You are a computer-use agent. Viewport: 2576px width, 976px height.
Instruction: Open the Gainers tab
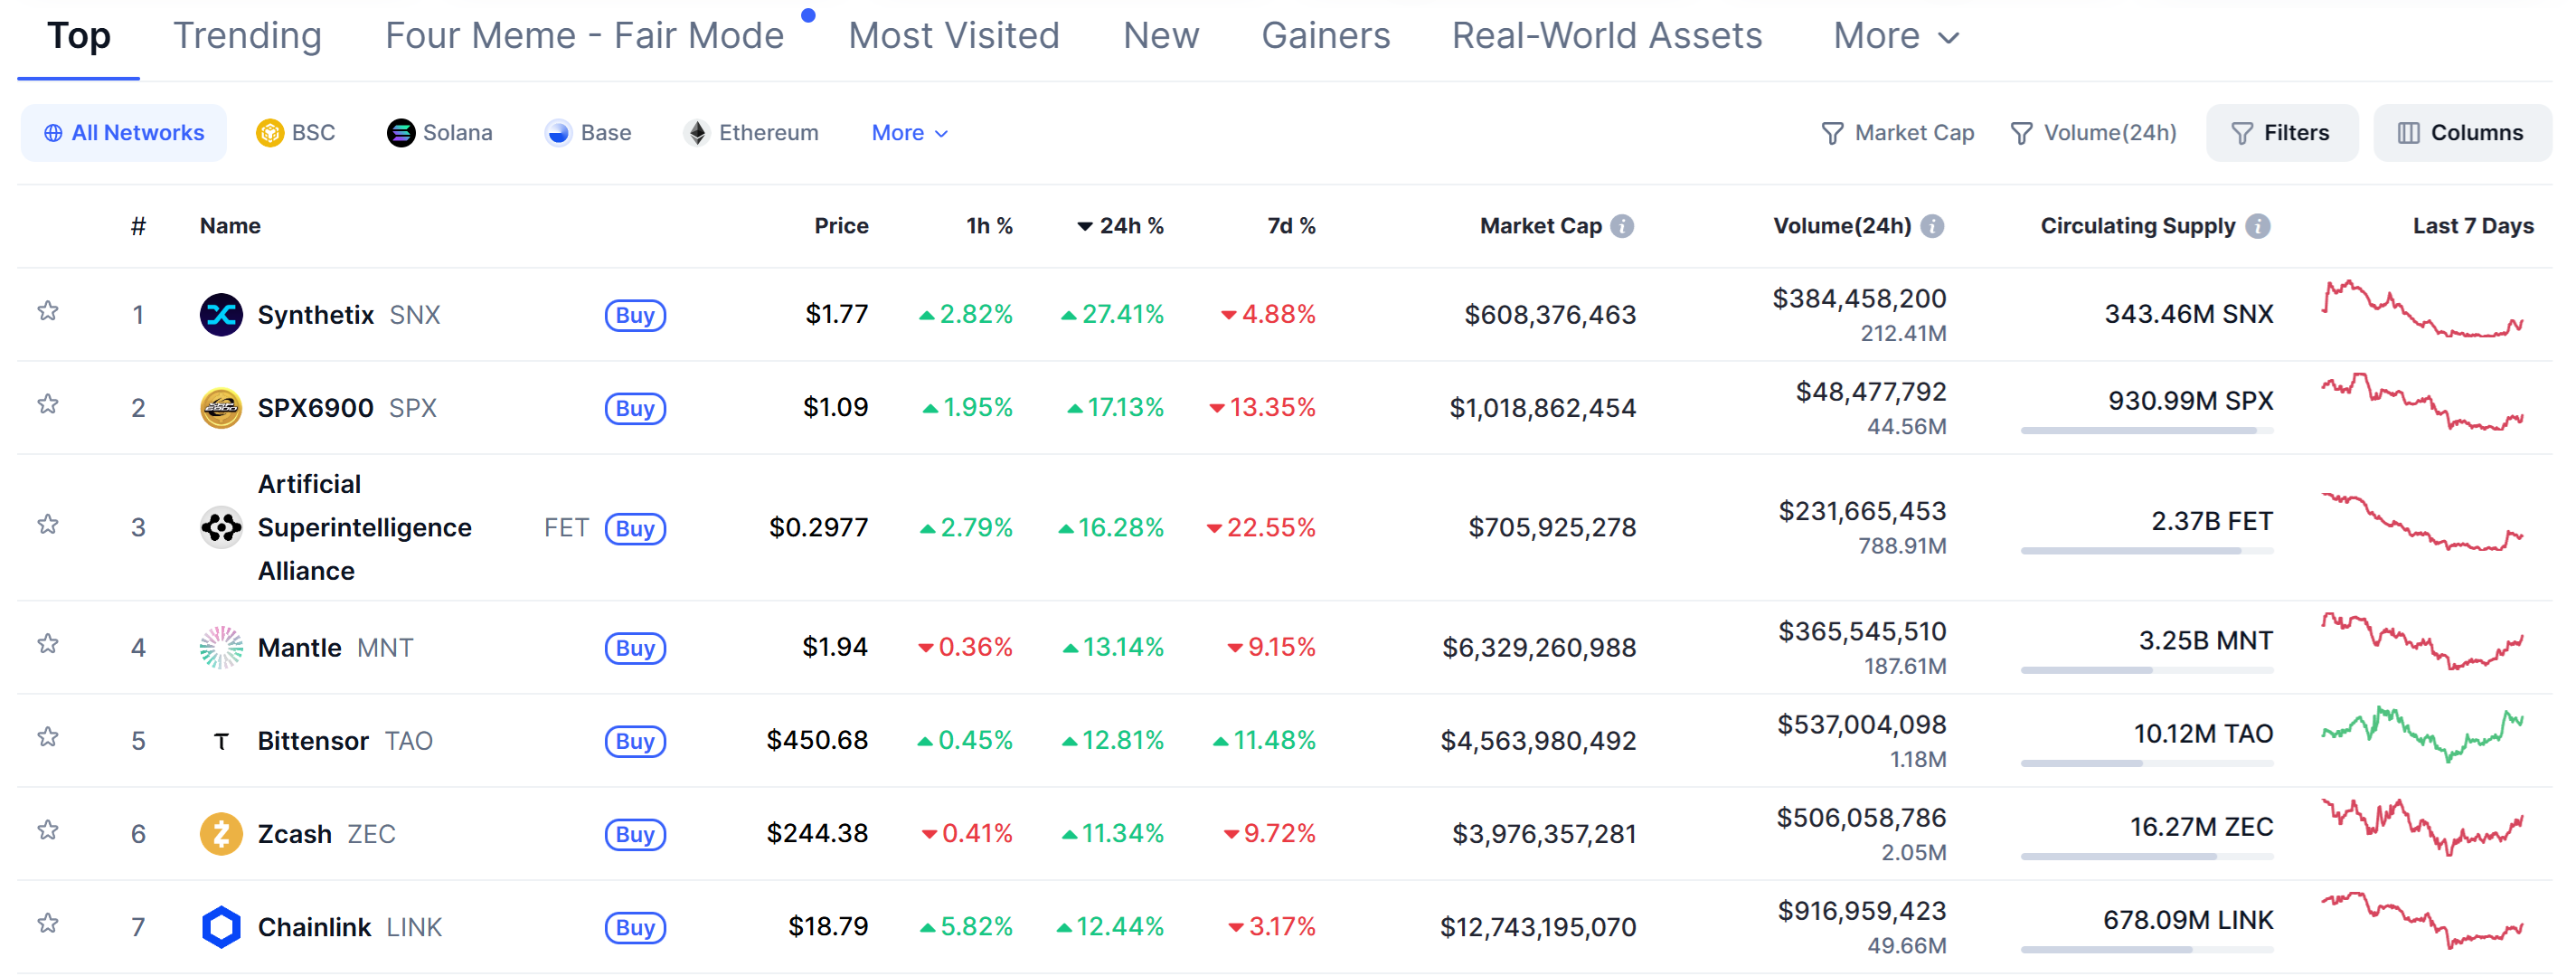pyautogui.click(x=1325, y=37)
